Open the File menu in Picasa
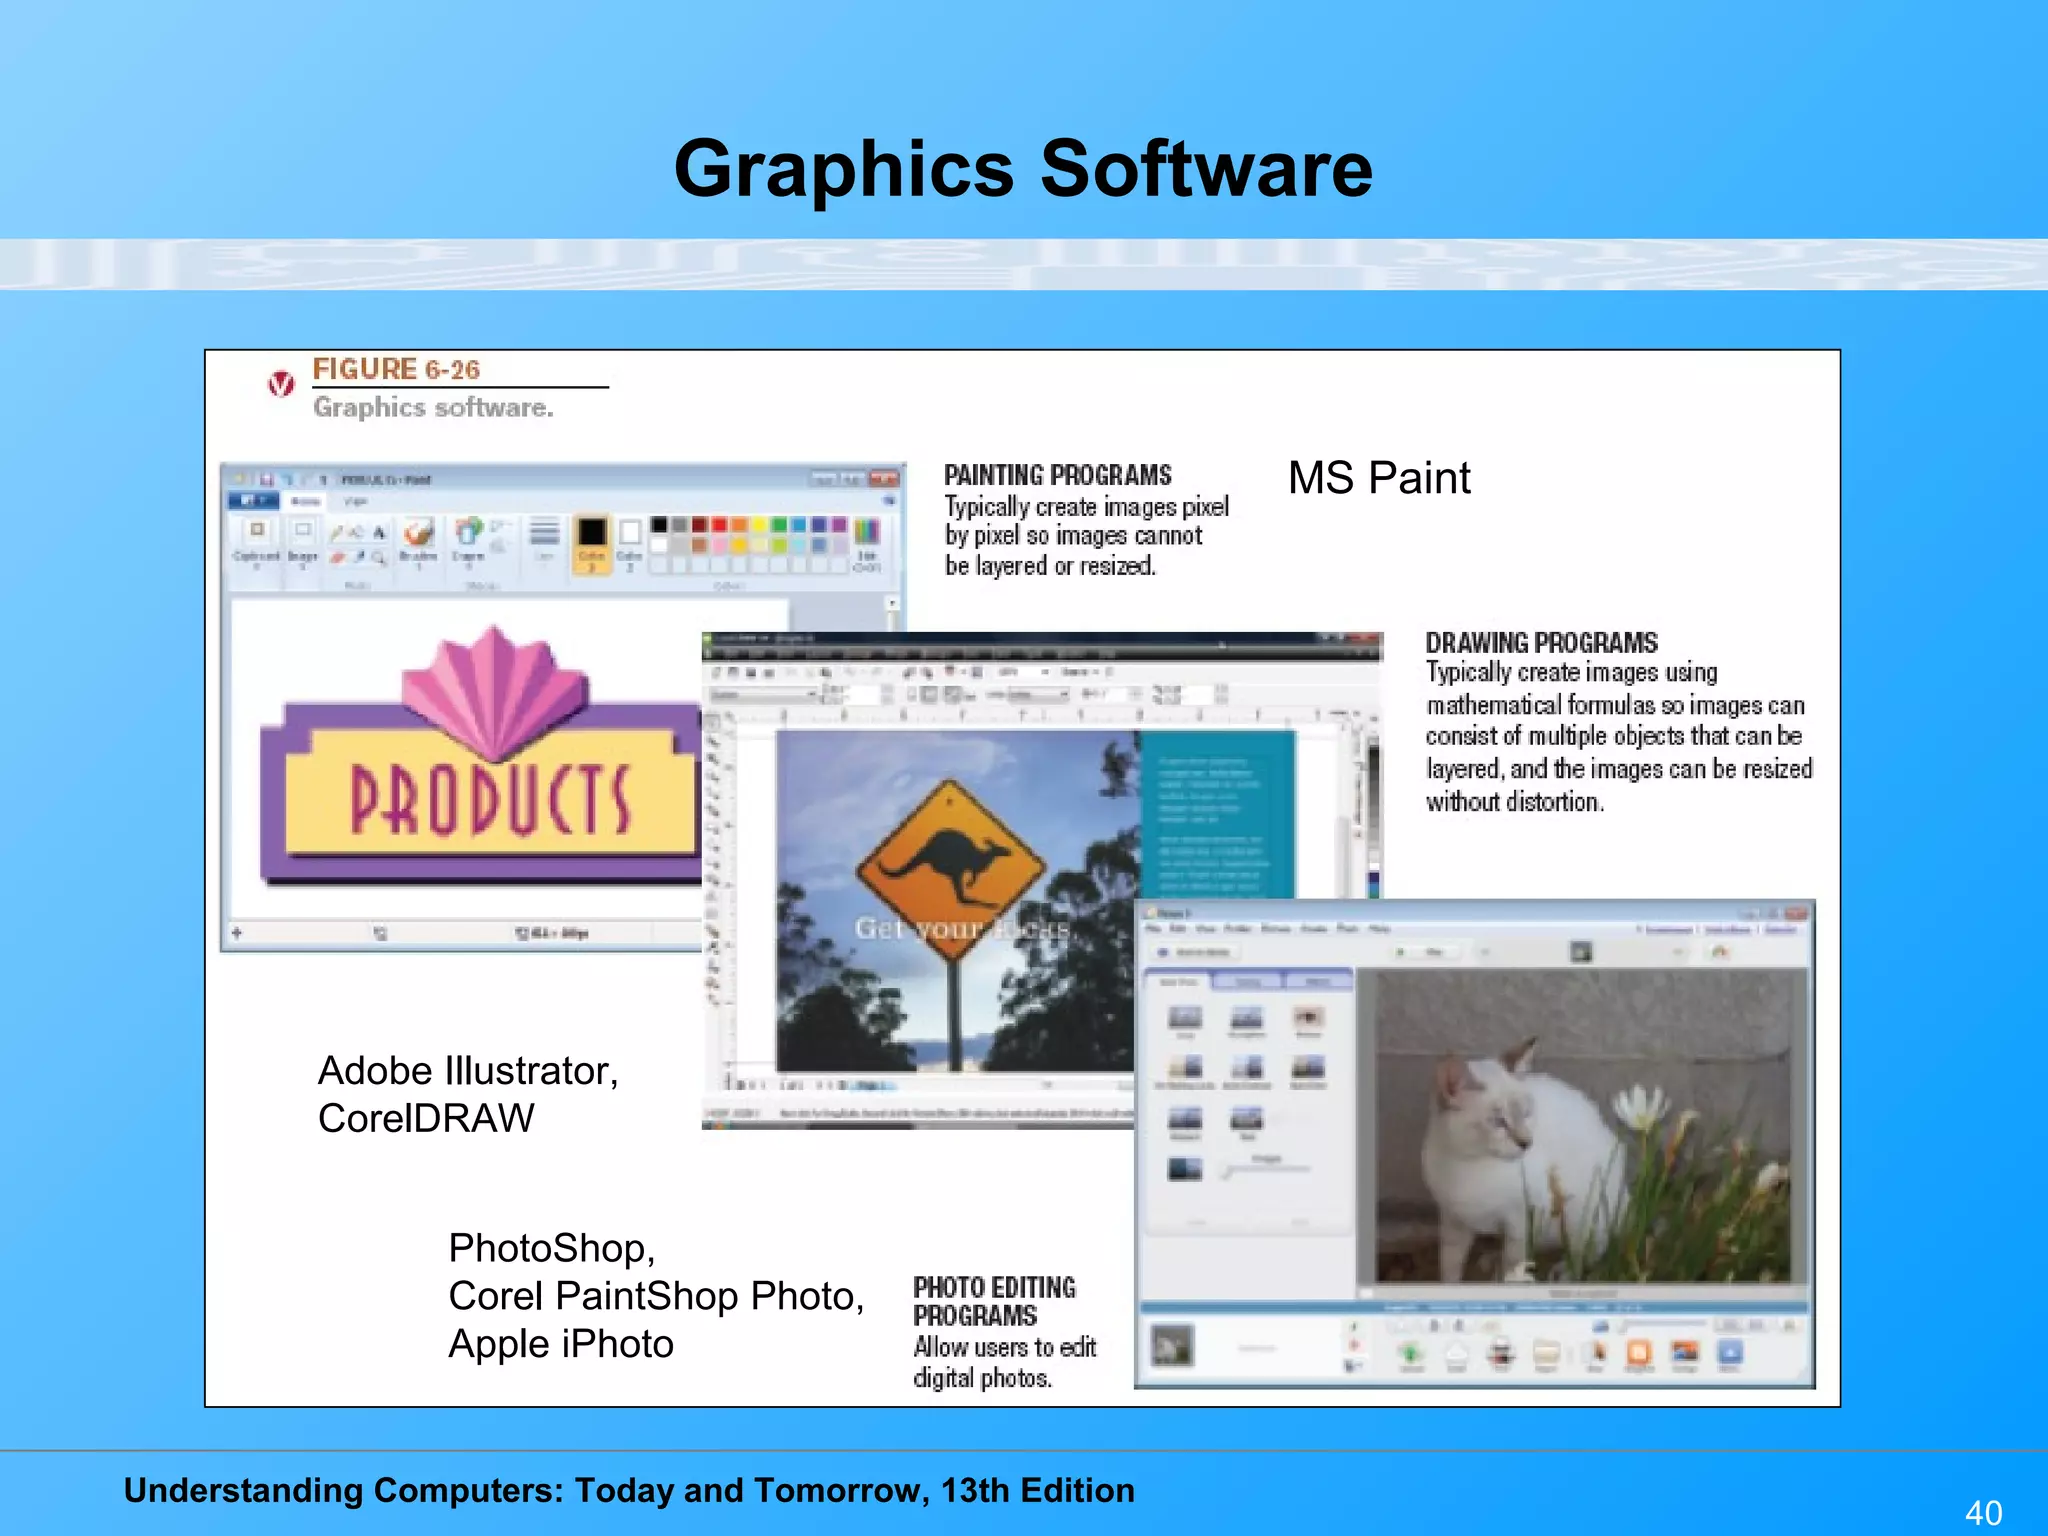 click(x=1153, y=929)
